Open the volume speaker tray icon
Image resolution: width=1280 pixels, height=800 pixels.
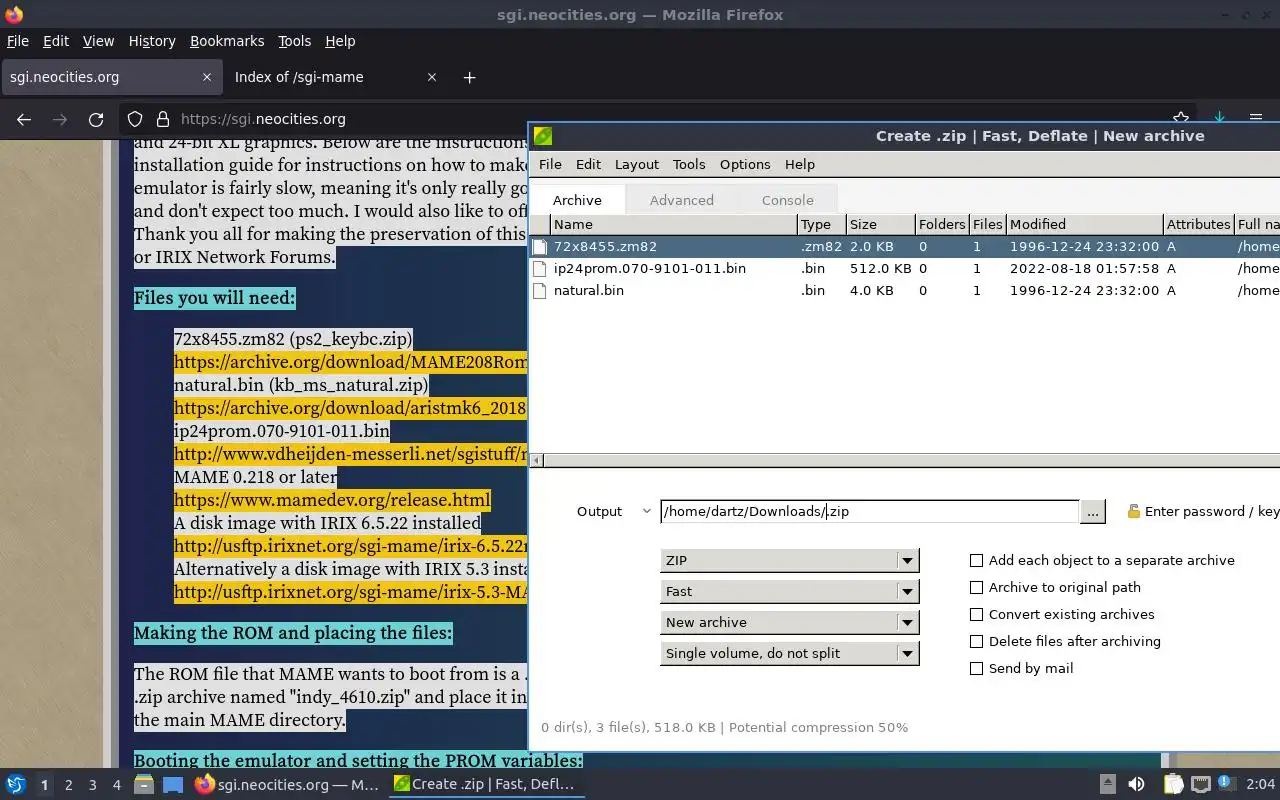1136,784
